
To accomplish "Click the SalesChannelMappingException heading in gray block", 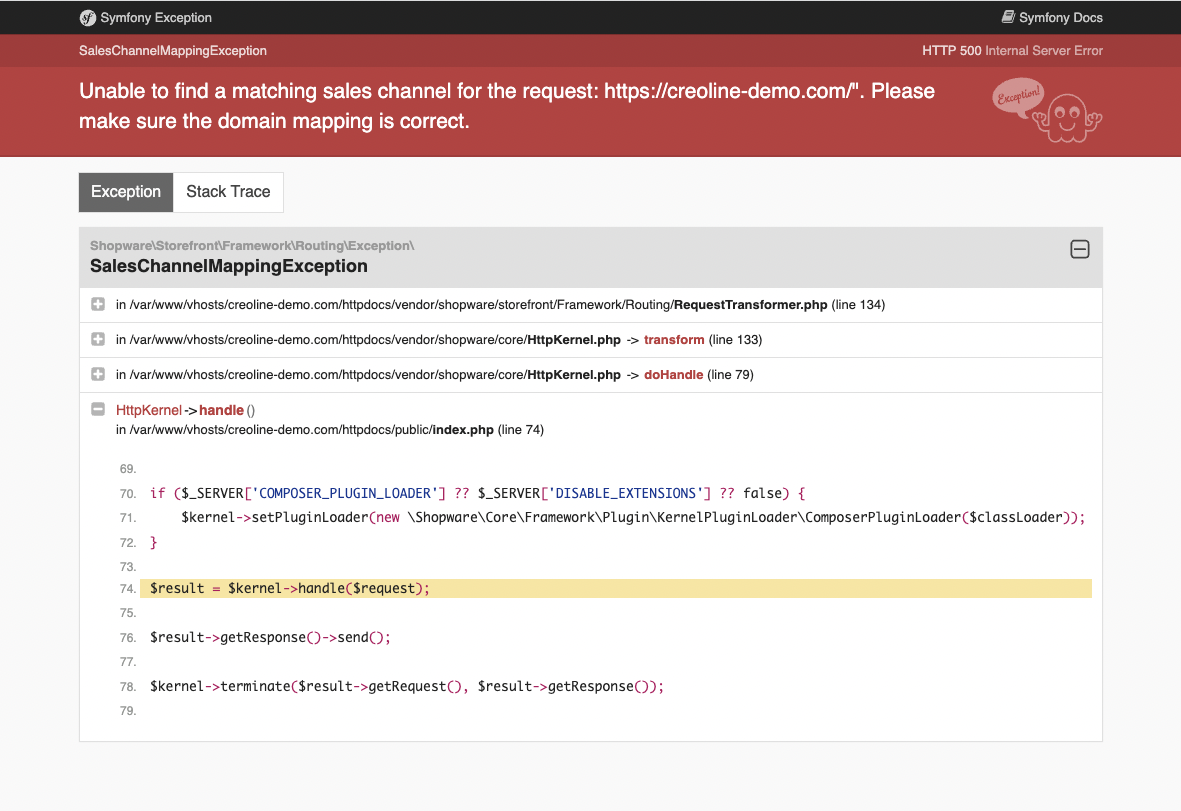I will tap(229, 266).
